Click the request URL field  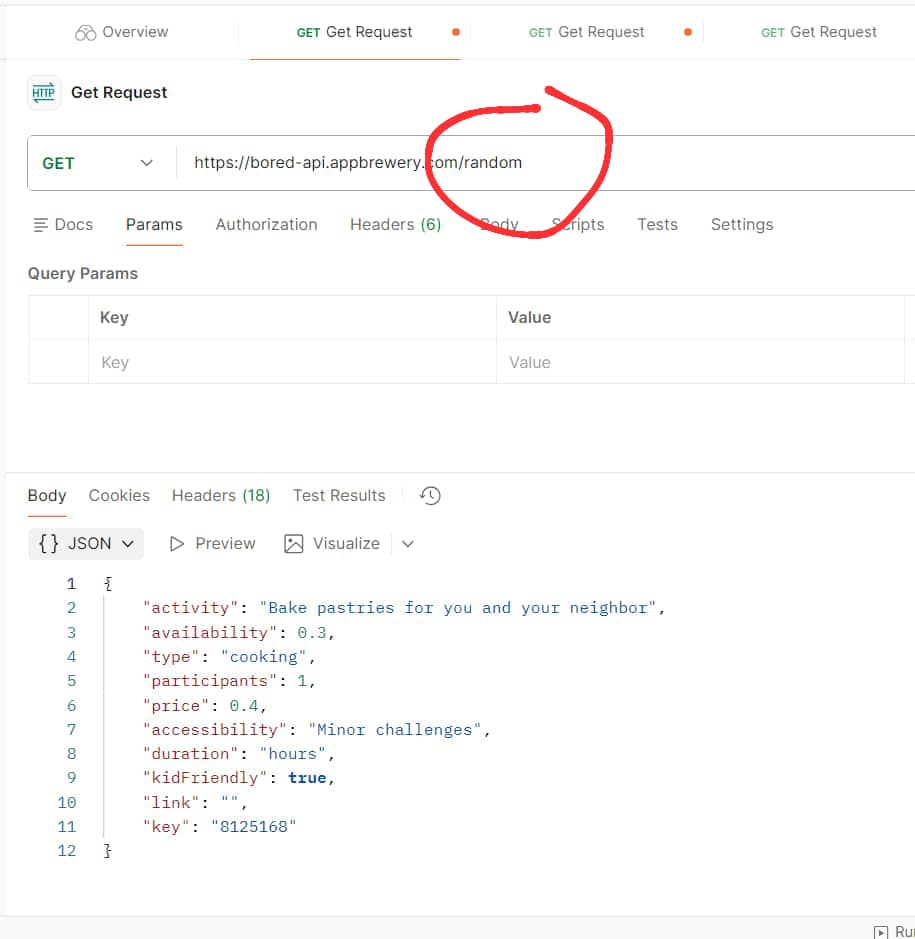400,161
